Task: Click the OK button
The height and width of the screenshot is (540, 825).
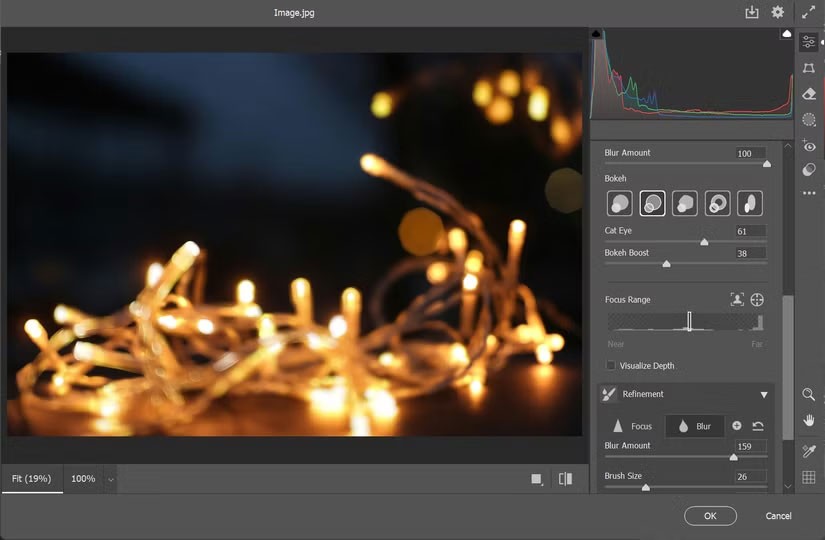Action: [x=710, y=516]
